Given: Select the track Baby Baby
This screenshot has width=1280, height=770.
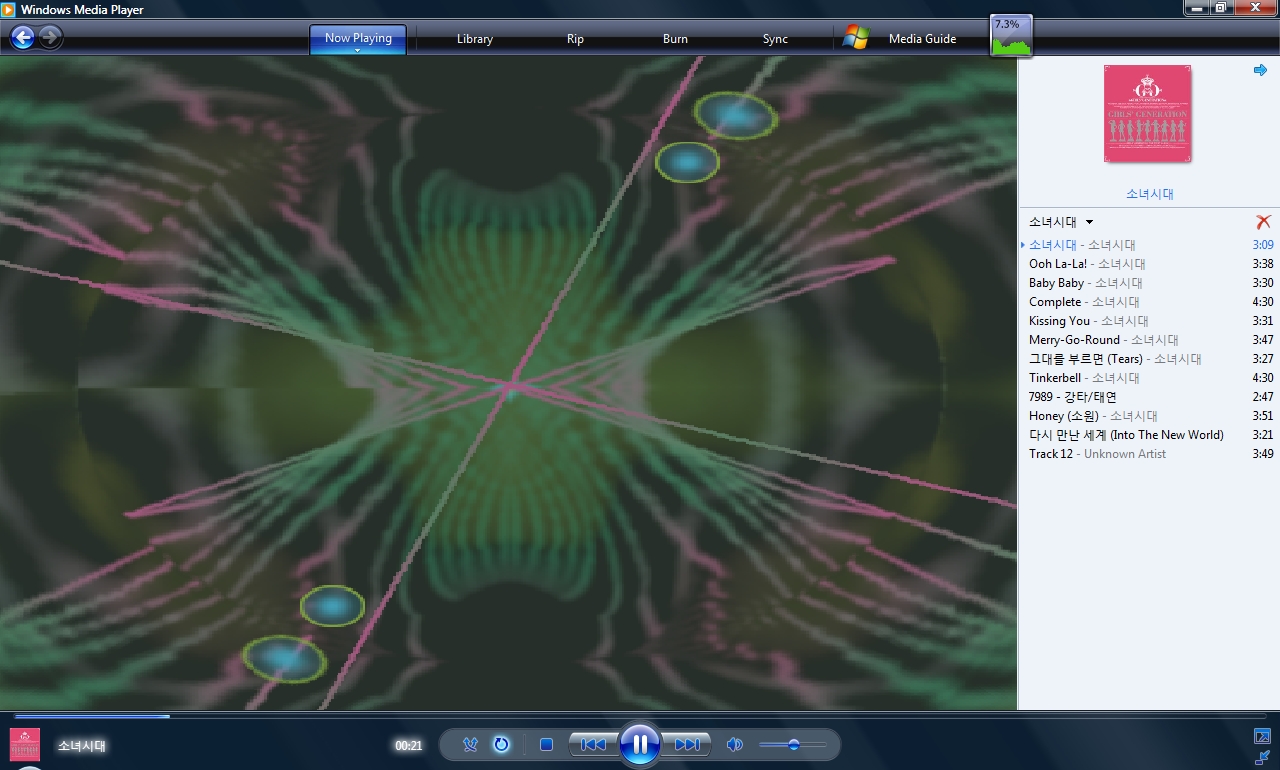Looking at the screenshot, I should [1148, 283].
